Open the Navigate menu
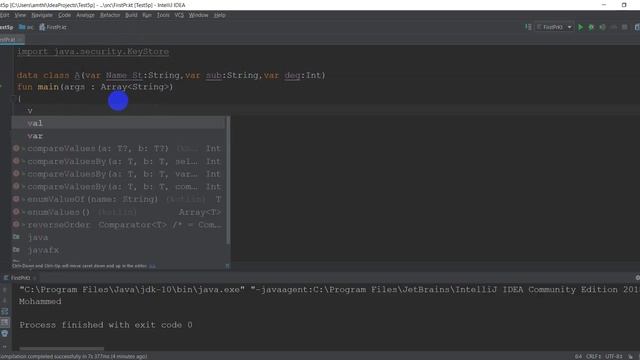 (x=42, y=15)
